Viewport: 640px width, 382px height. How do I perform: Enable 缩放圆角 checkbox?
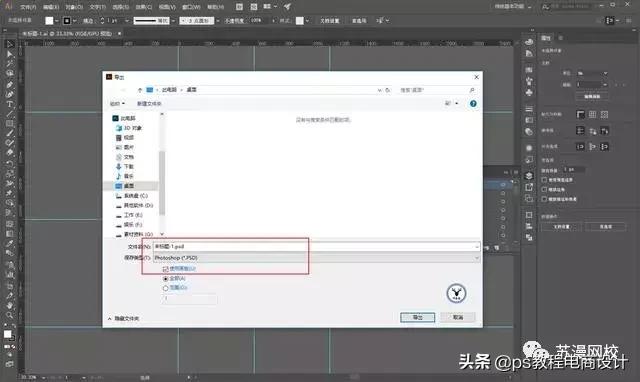coord(544,189)
